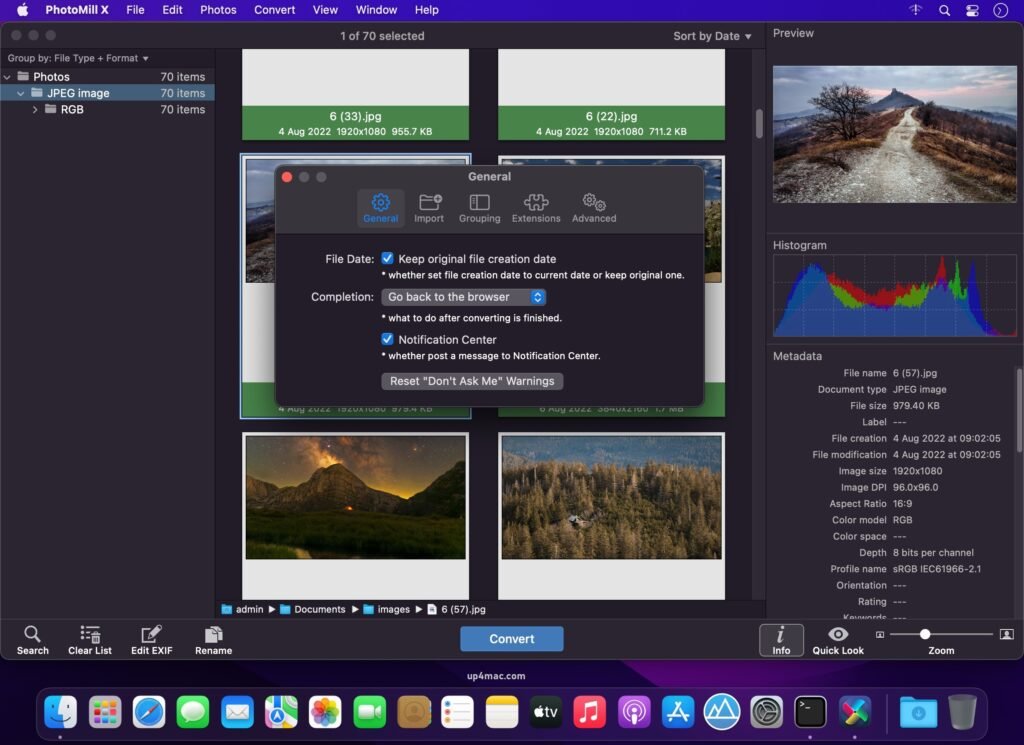Open the Completion dropdown

click(463, 296)
